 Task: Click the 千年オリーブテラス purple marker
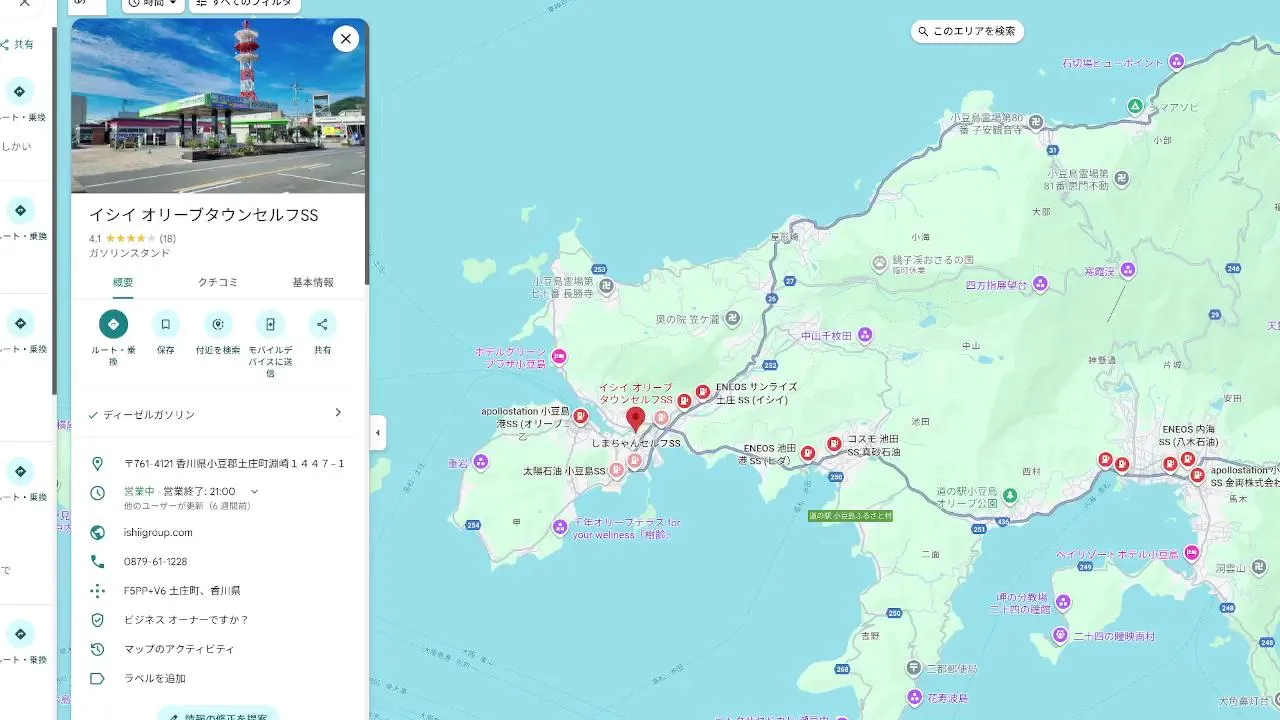(x=560, y=527)
